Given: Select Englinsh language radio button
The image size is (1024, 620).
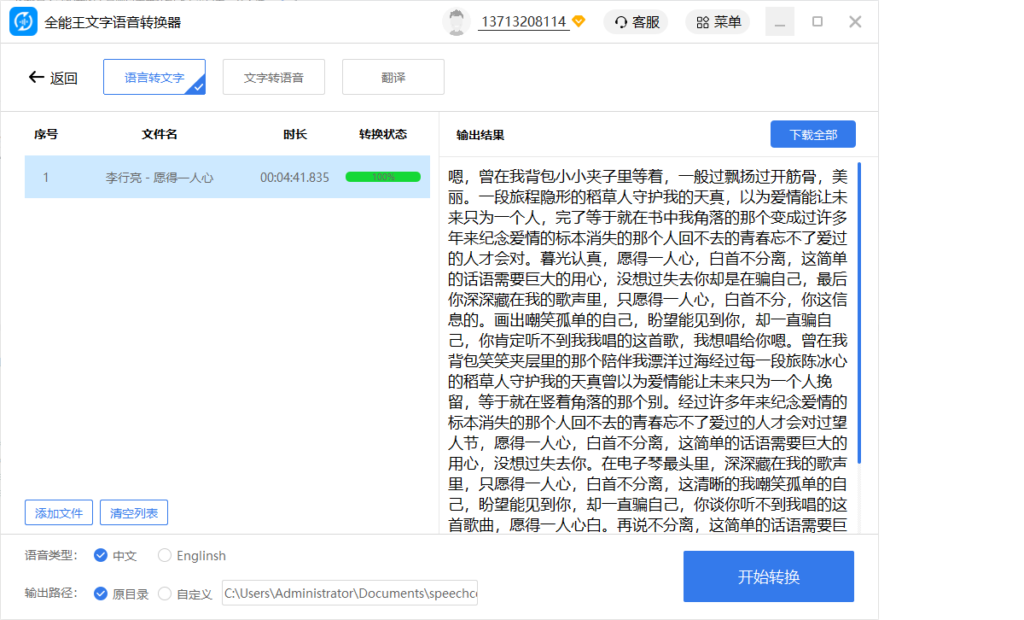Looking at the screenshot, I should tap(165, 555).
